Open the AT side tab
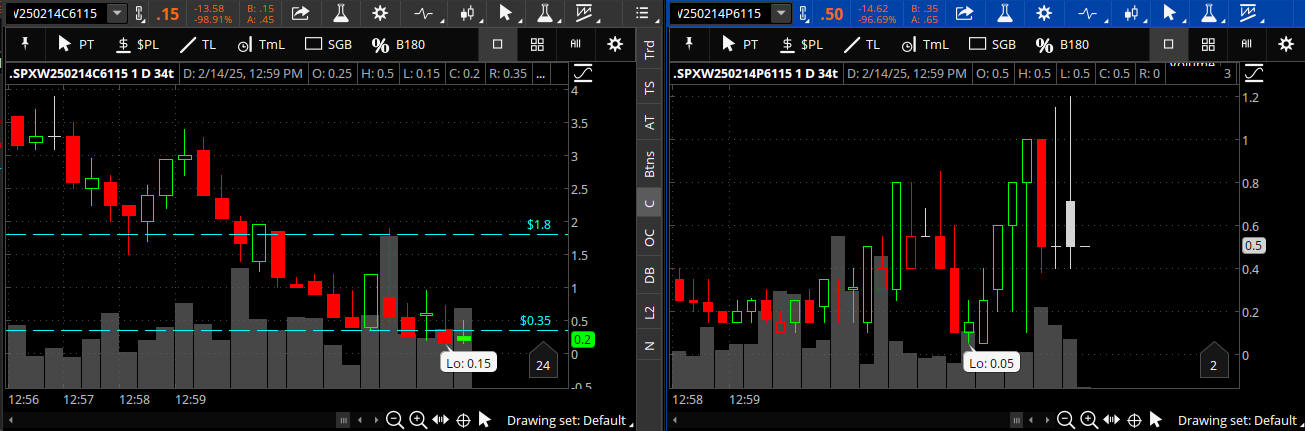Viewport: 1305px width, 431px height. point(650,122)
